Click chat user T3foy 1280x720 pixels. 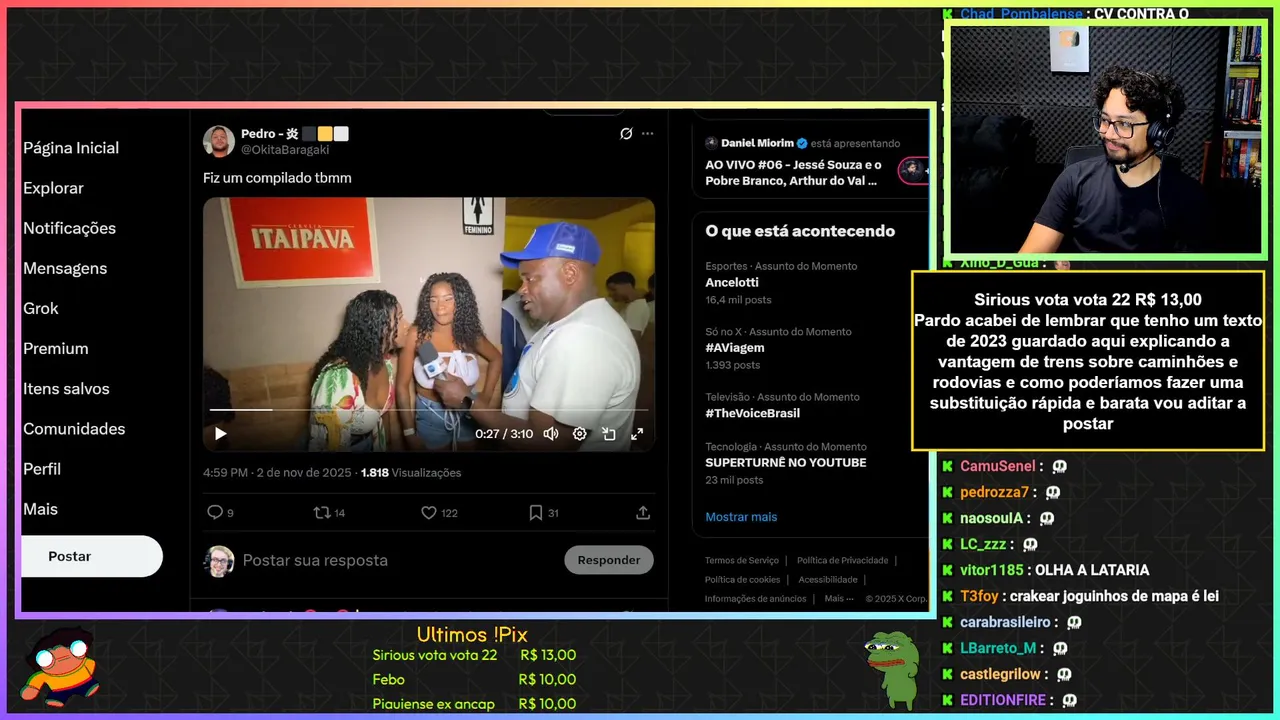(980, 596)
